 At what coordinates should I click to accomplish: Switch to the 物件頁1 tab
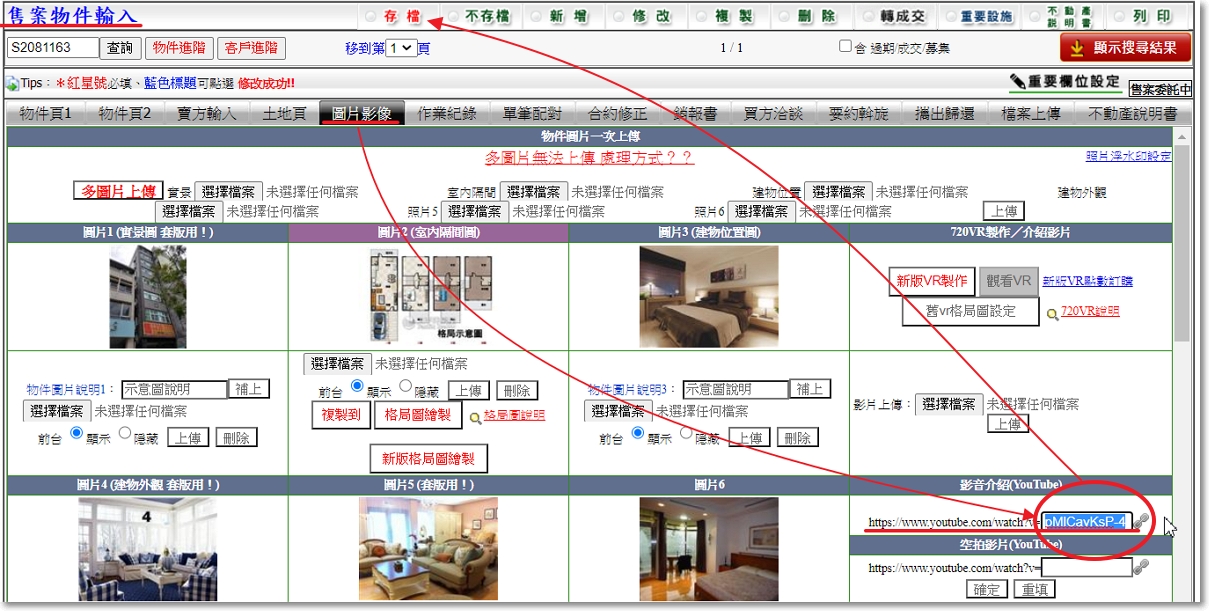(x=45, y=113)
